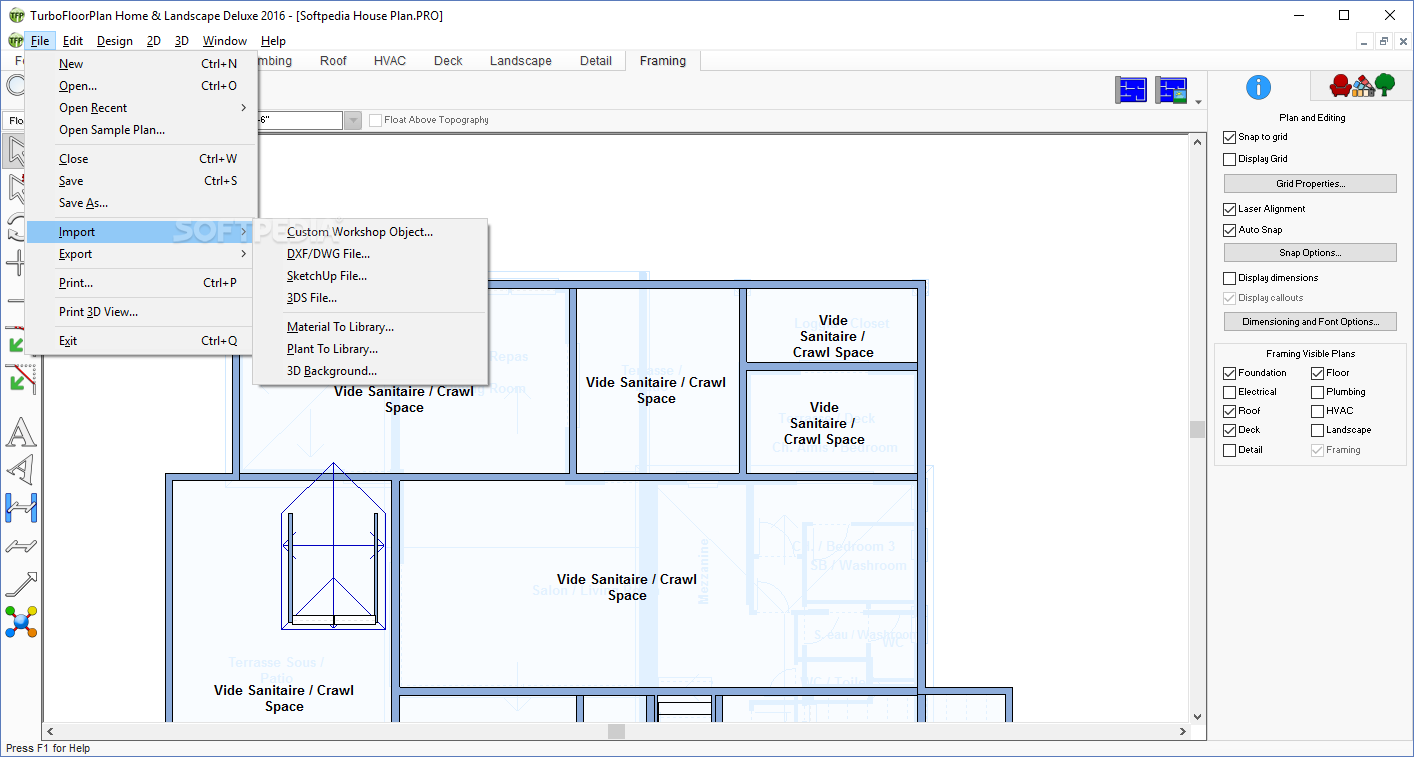Click the horizontal scrollbar right arrow
This screenshot has height=757, width=1414.
[1180, 732]
